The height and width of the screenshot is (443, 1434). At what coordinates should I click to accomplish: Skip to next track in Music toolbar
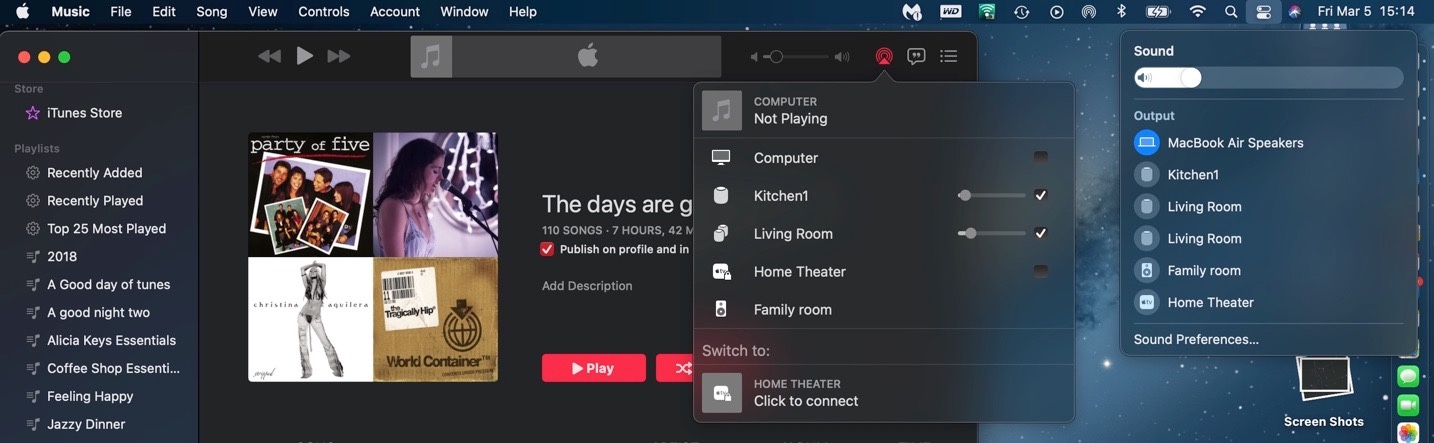tap(339, 56)
